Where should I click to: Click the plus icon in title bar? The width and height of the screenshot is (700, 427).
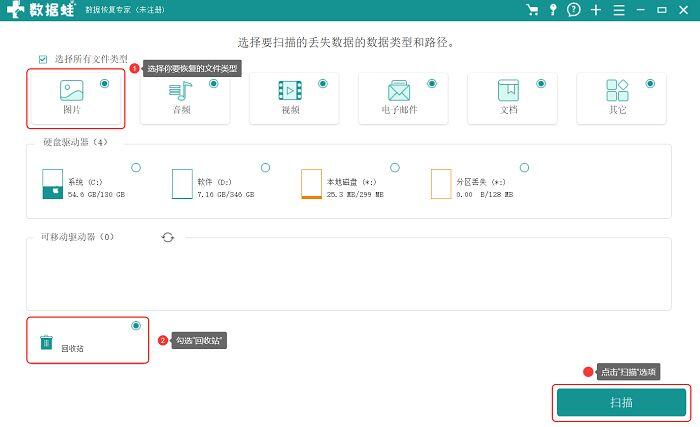coord(596,10)
